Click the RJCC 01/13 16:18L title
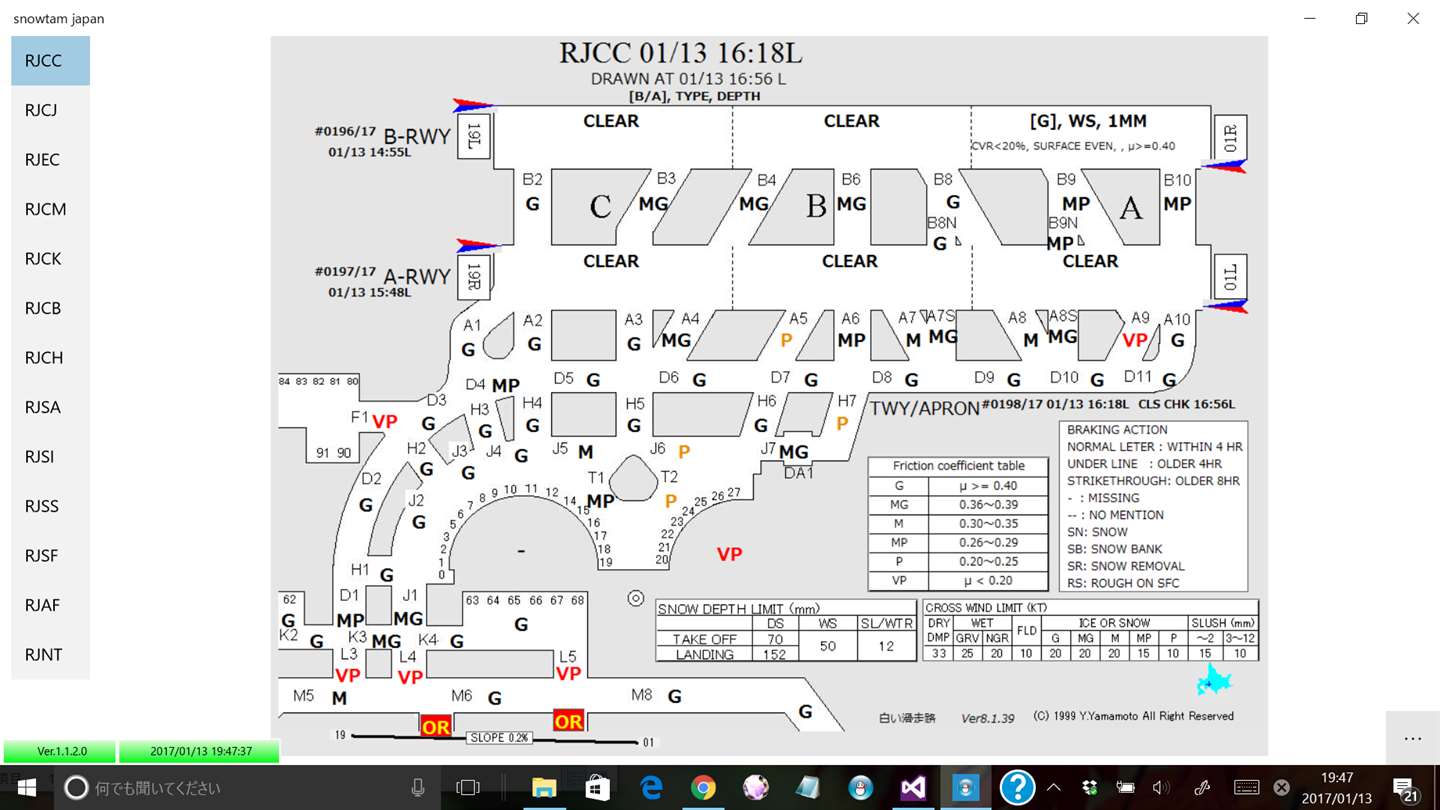This screenshot has height=810, width=1440. pyautogui.click(x=680, y=54)
